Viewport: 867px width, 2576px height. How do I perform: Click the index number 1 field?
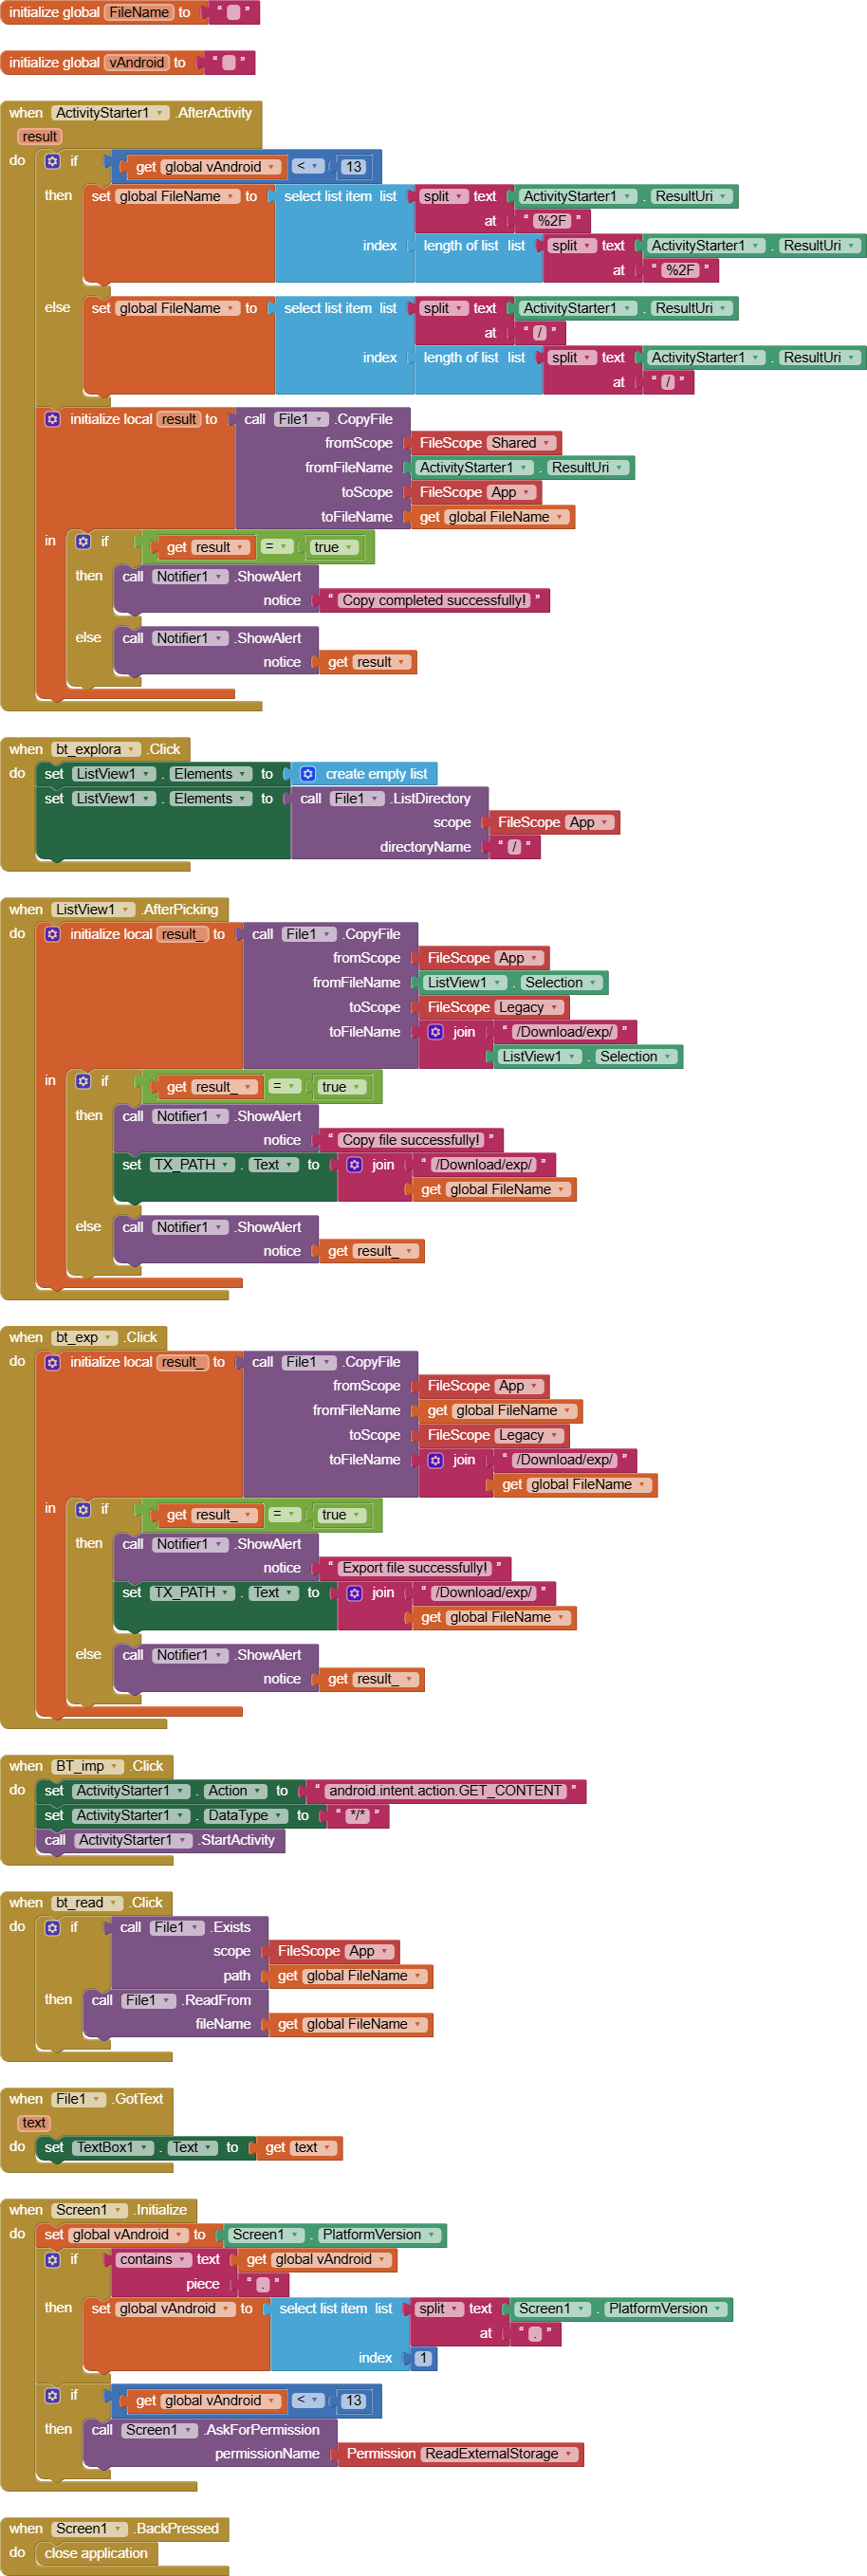(423, 2358)
